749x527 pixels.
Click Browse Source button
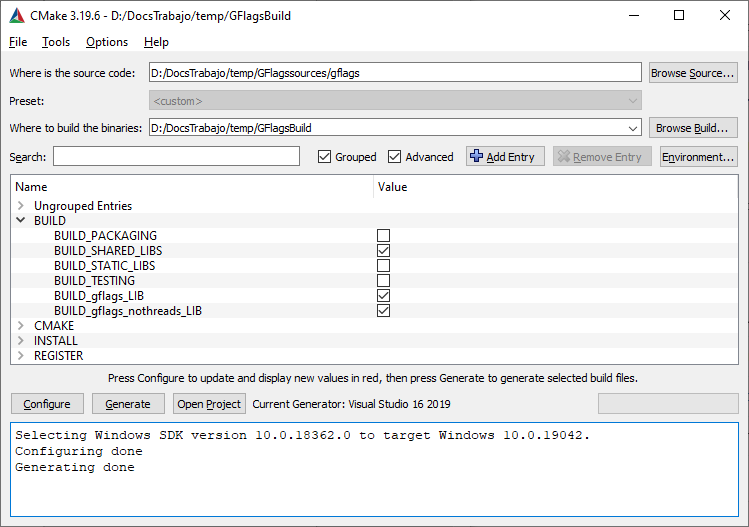click(693, 73)
